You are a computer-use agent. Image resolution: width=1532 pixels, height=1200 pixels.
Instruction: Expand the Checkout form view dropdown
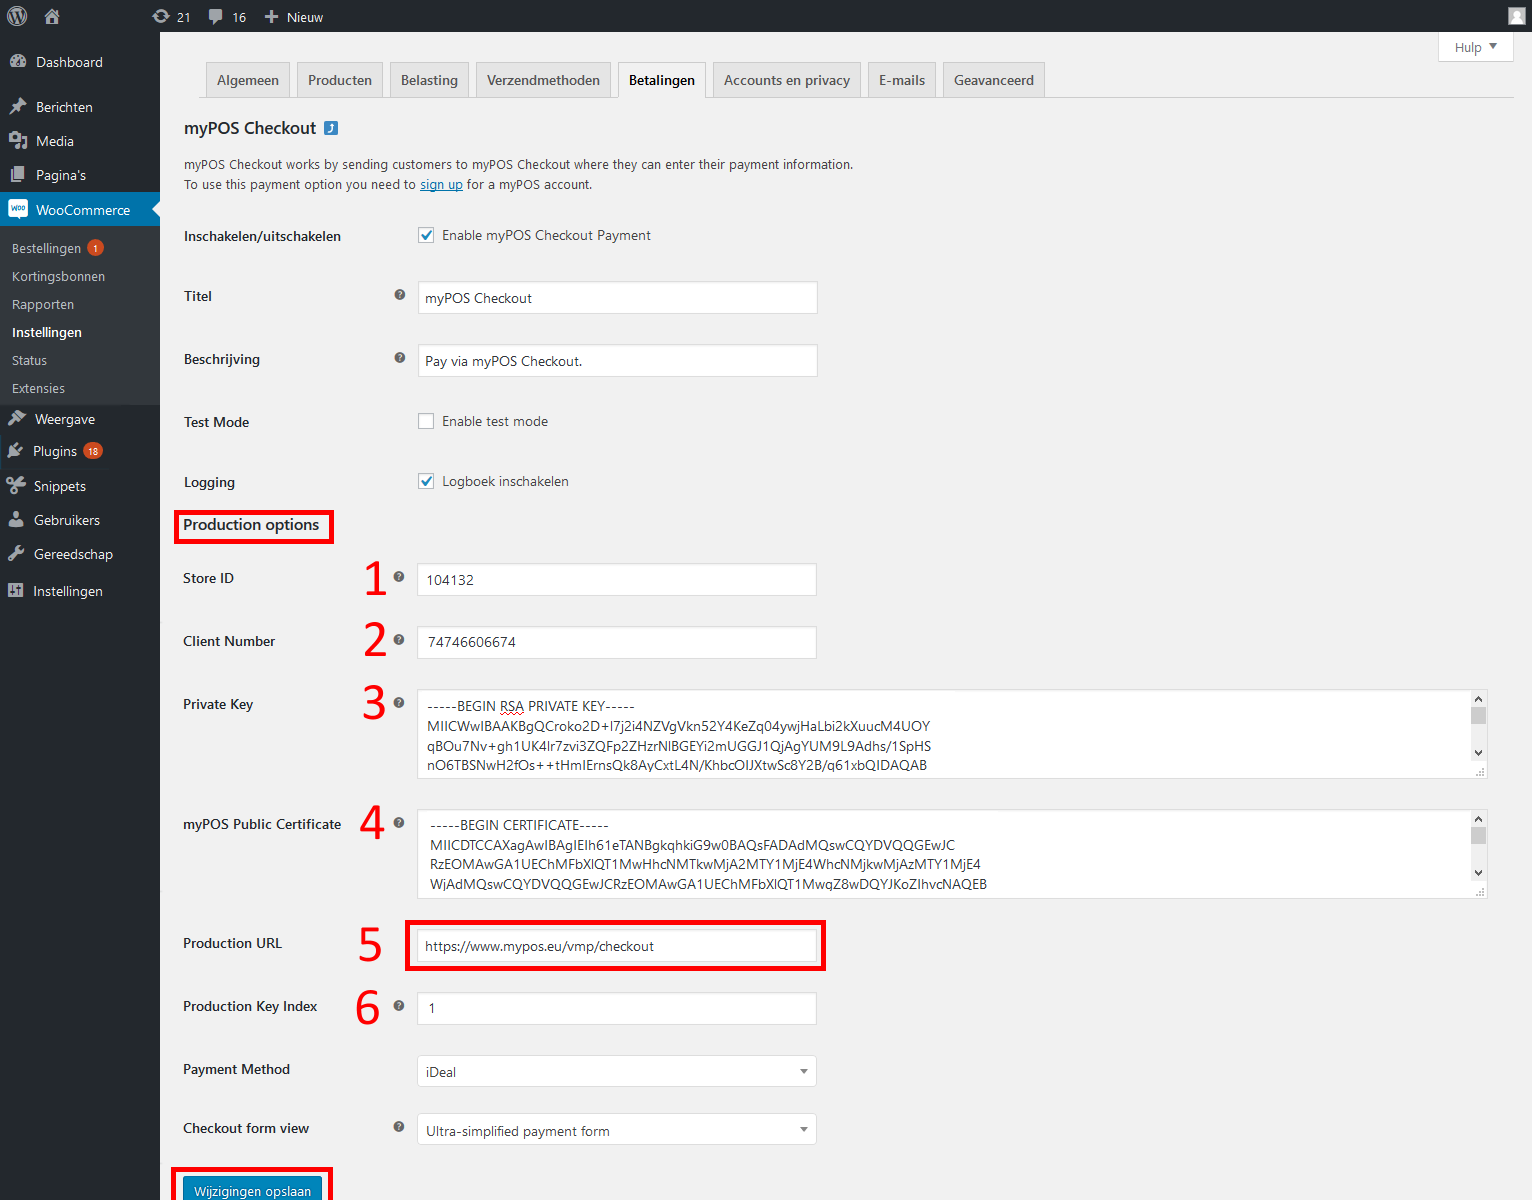(x=616, y=1130)
